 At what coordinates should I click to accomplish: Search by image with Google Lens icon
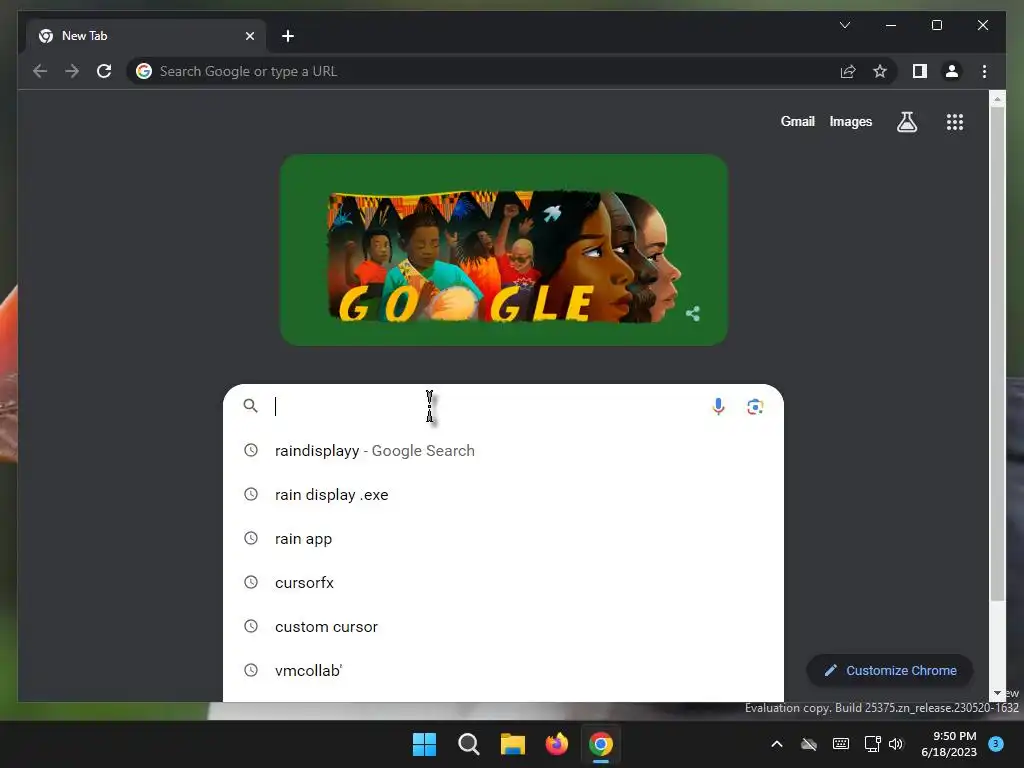tap(755, 406)
